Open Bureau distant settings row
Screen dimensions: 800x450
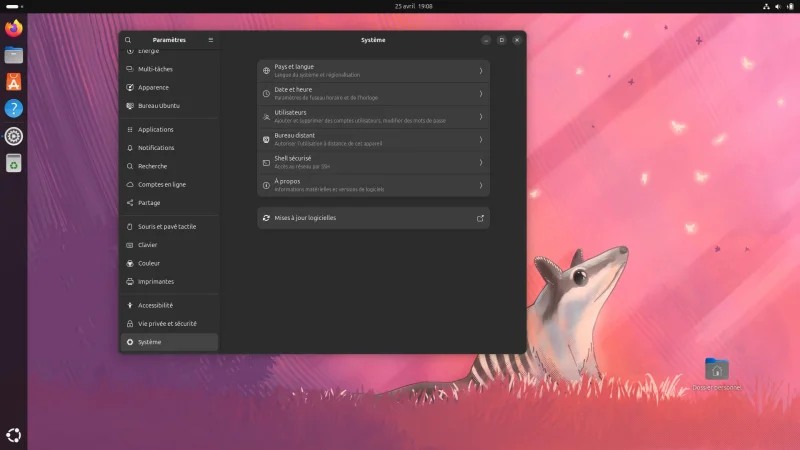[x=373, y=139]
